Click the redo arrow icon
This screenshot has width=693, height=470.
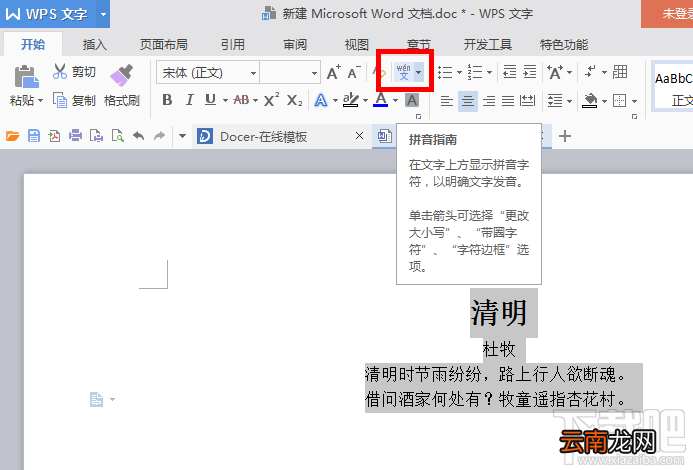coord(159,135)
